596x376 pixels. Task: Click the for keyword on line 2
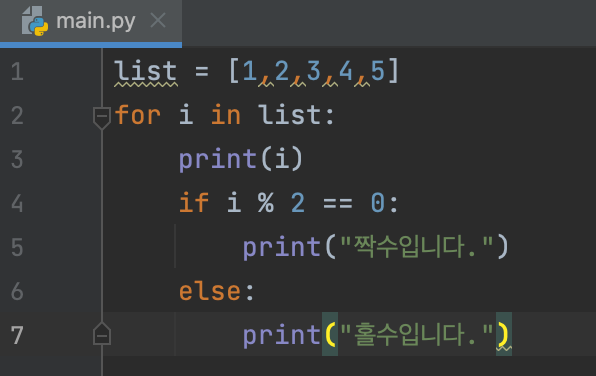(137, 115)
